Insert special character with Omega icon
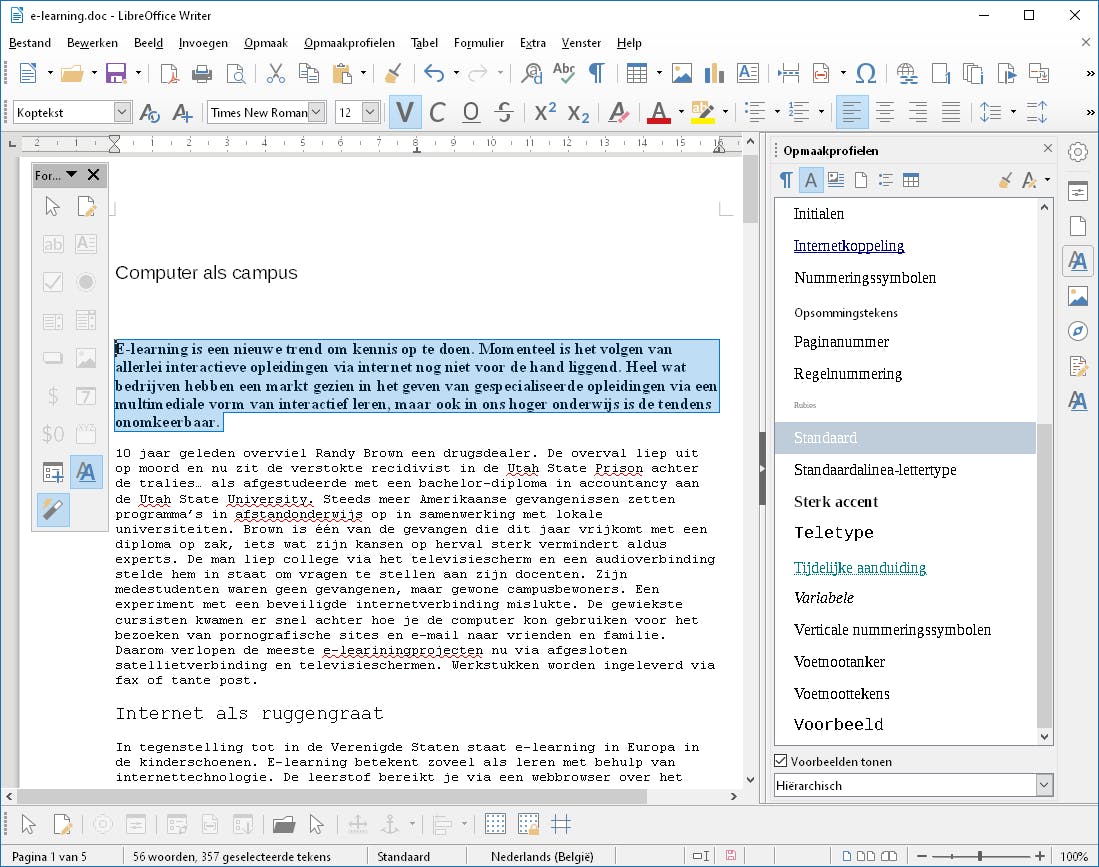 [866, 73]
